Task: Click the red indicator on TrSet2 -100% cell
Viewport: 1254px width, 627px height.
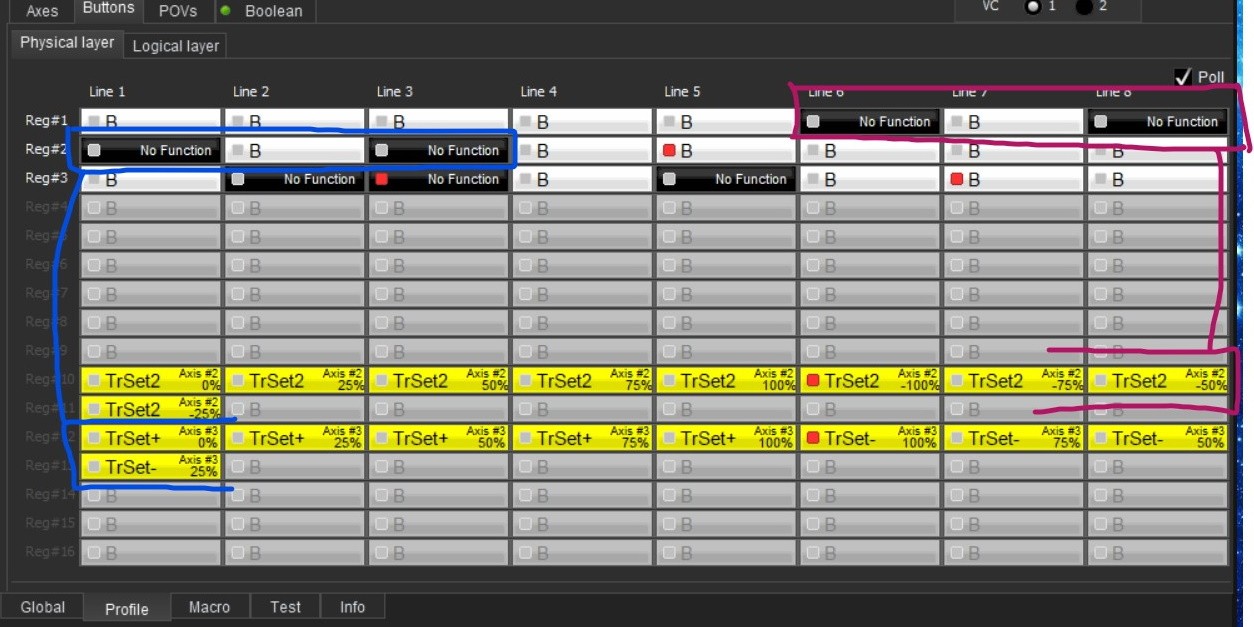Action: [813, 381]
